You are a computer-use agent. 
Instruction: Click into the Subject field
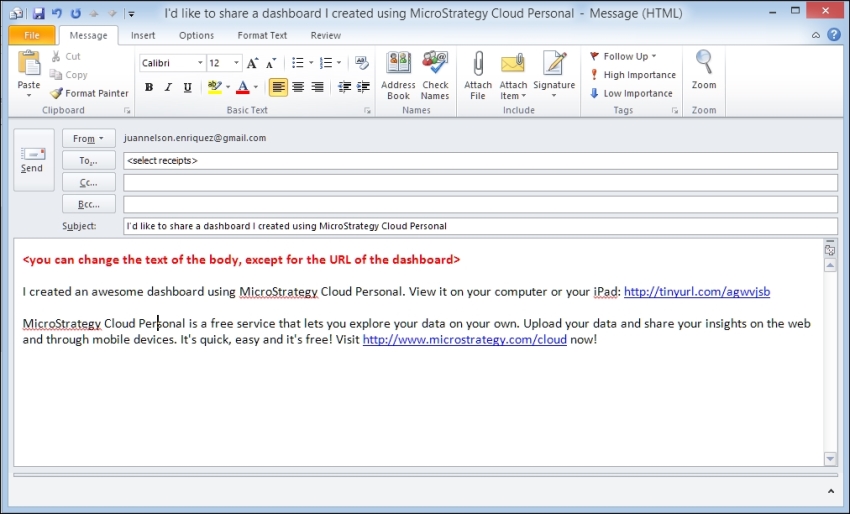coord(480,226)
